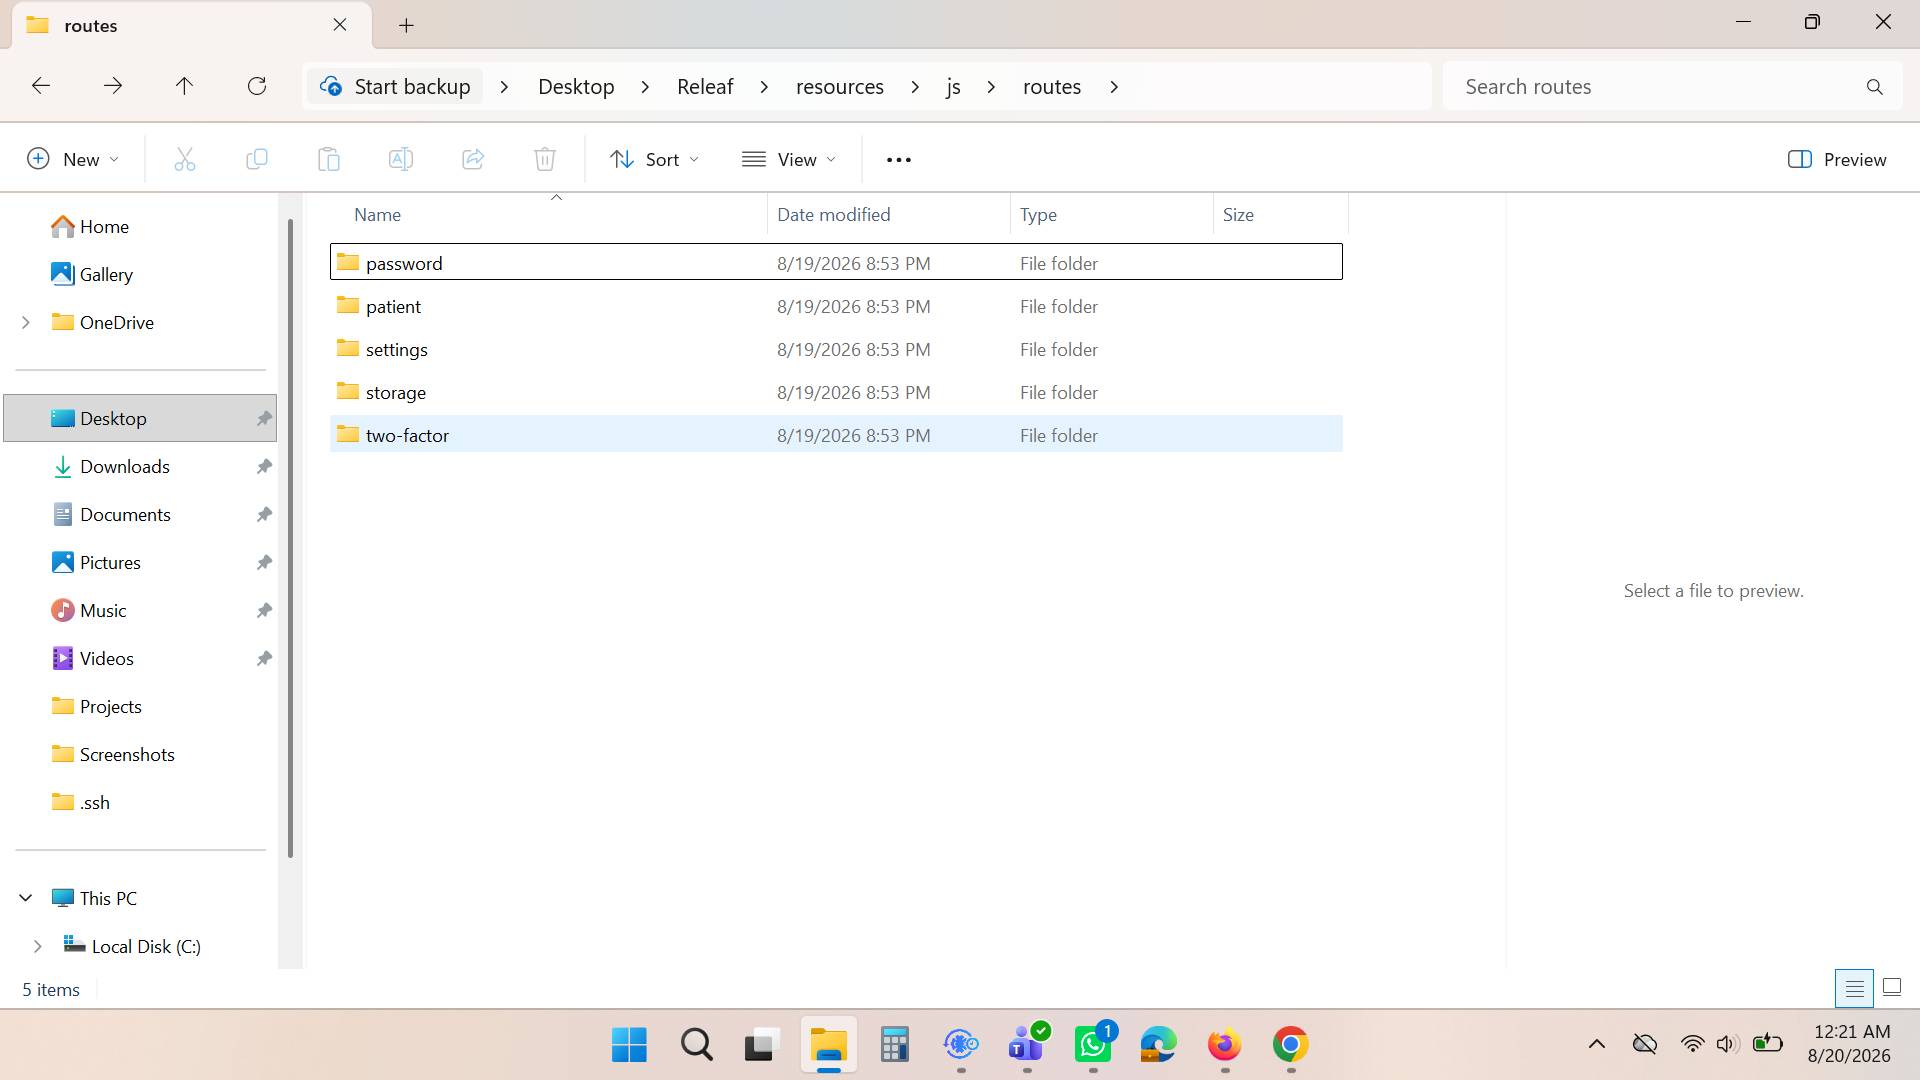Toggle the Preview pane button

click(1837, 160)
